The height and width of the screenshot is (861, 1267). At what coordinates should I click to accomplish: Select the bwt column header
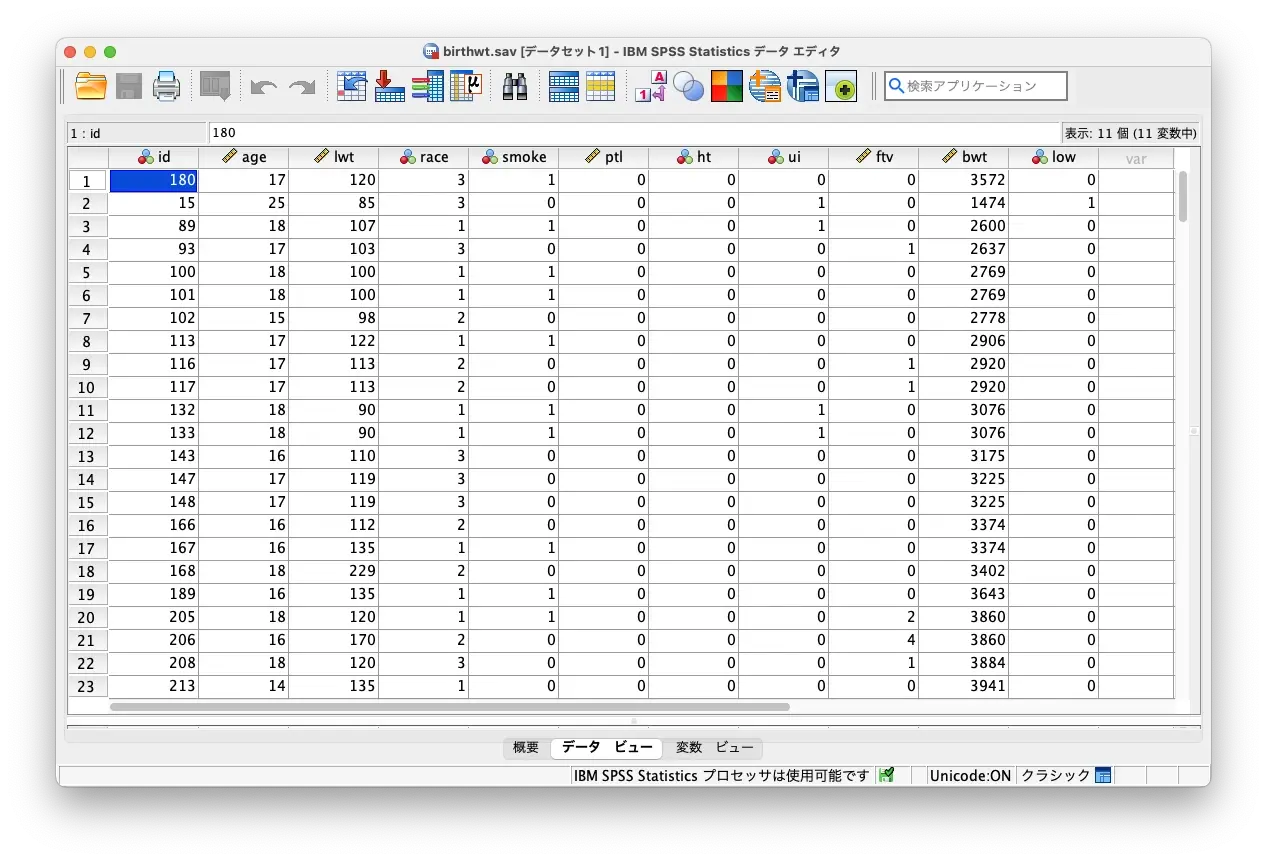pos(964,156)
